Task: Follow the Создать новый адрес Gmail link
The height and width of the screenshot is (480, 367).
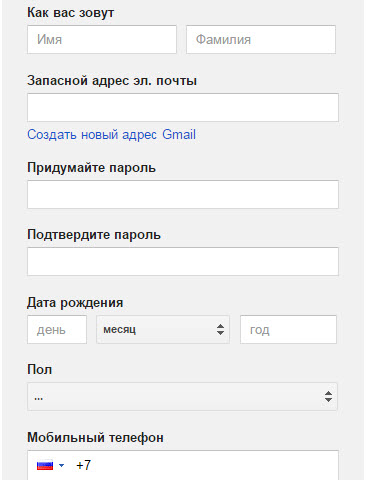Action: (111, 135)
